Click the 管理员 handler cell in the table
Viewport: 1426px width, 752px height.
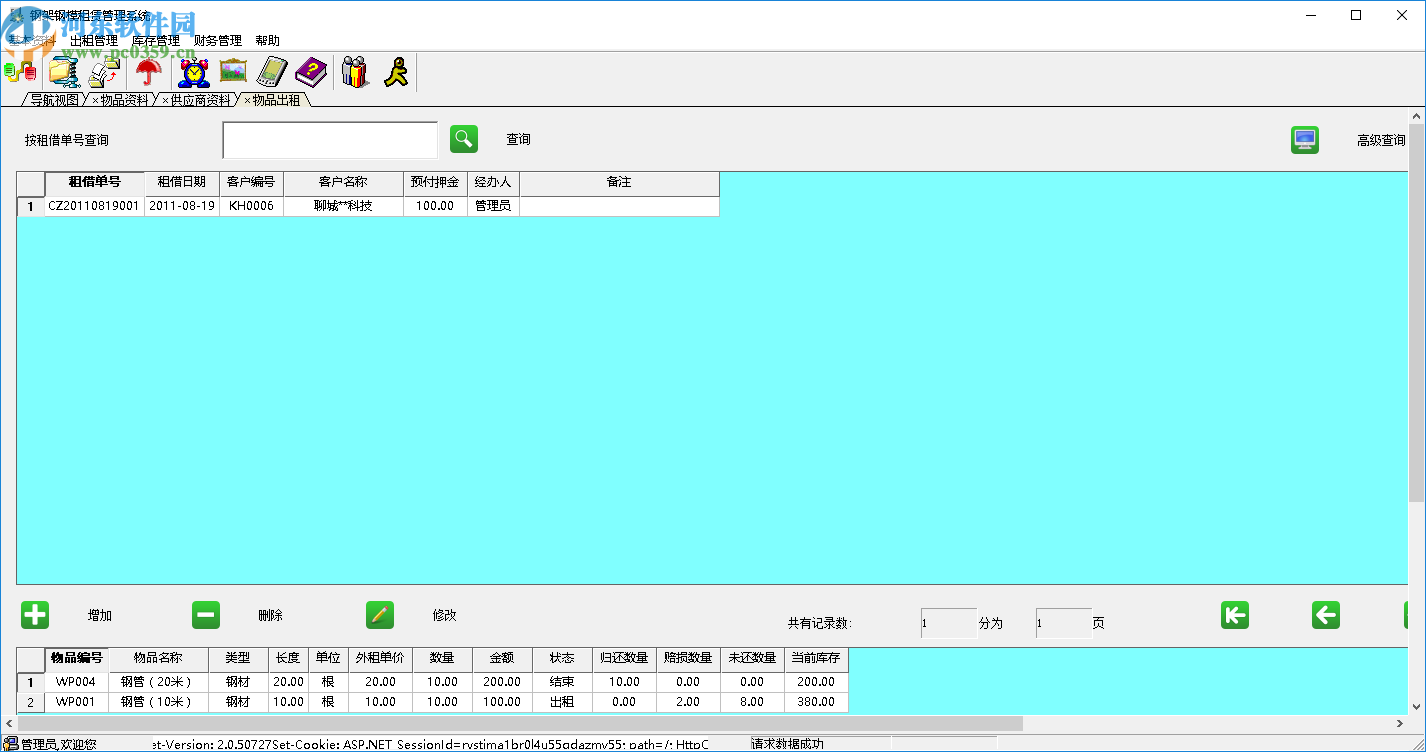pyautogui.click(x=493, y=206)
